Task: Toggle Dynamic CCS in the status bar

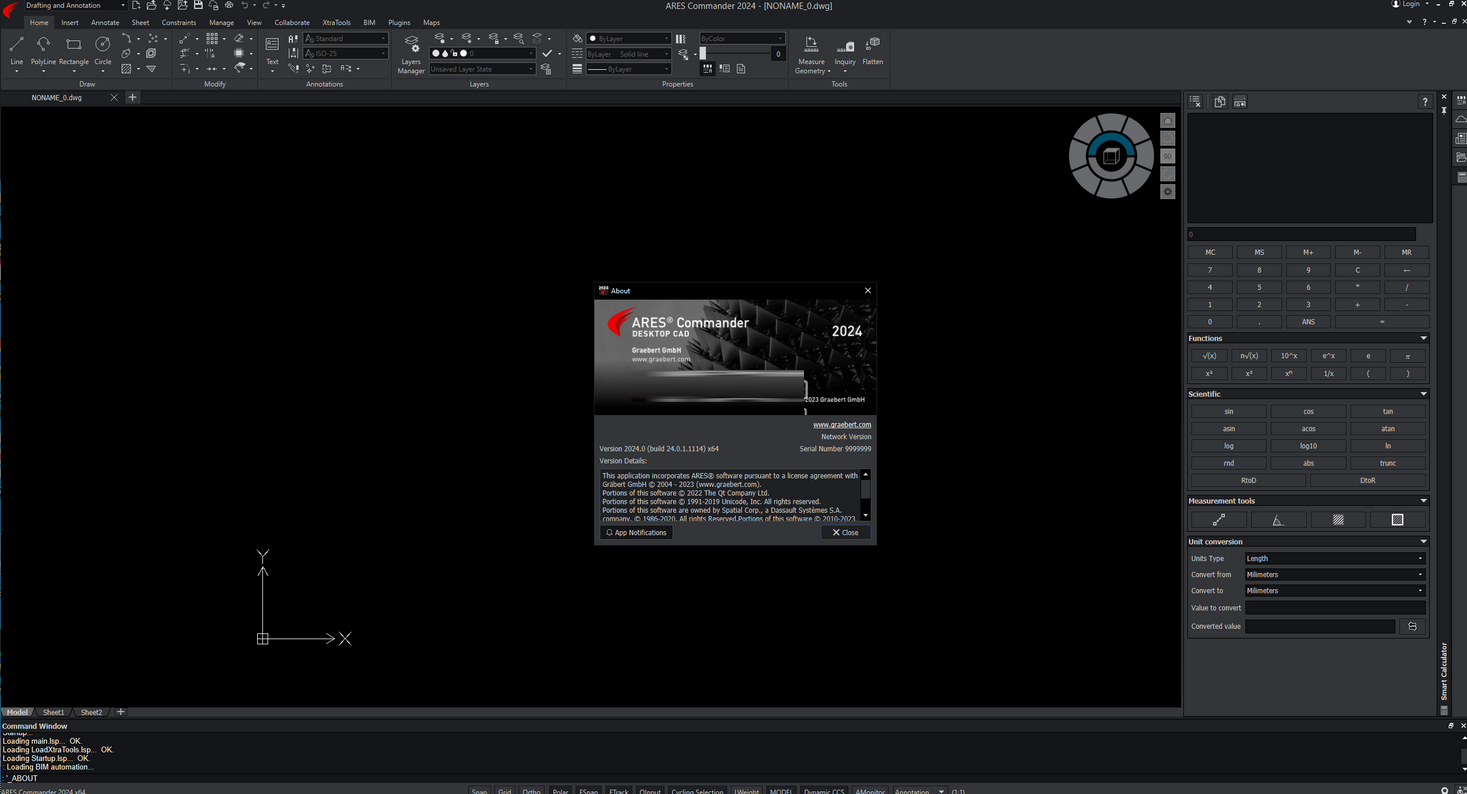Action: 824,791
